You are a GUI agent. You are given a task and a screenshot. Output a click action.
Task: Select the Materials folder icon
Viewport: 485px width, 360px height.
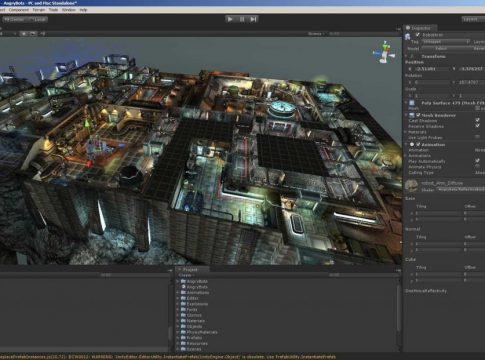click(183, 321)
